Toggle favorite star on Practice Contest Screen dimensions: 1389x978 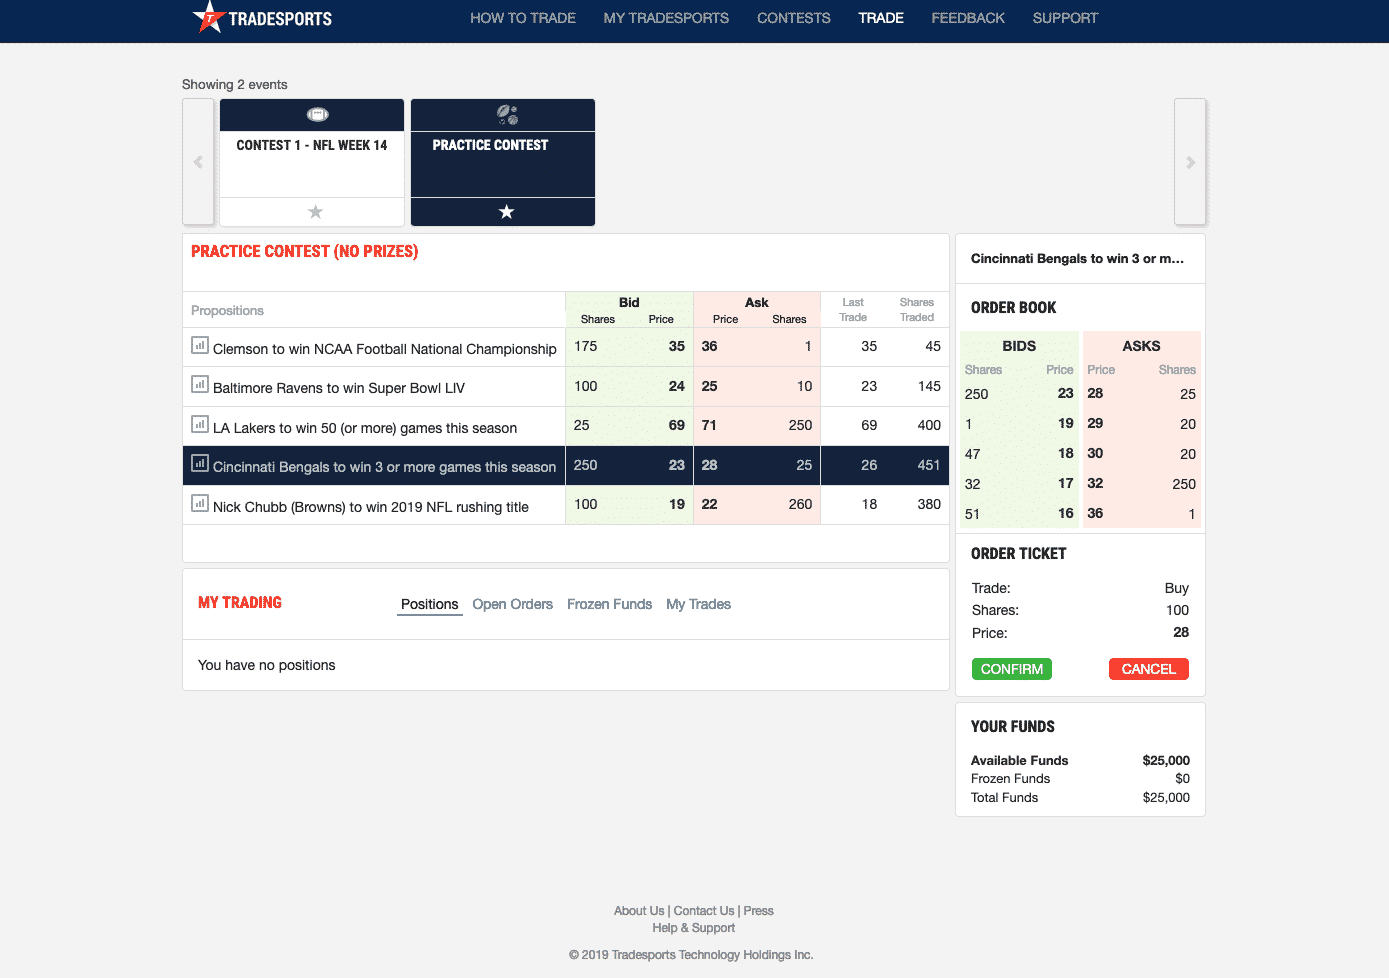506,212
